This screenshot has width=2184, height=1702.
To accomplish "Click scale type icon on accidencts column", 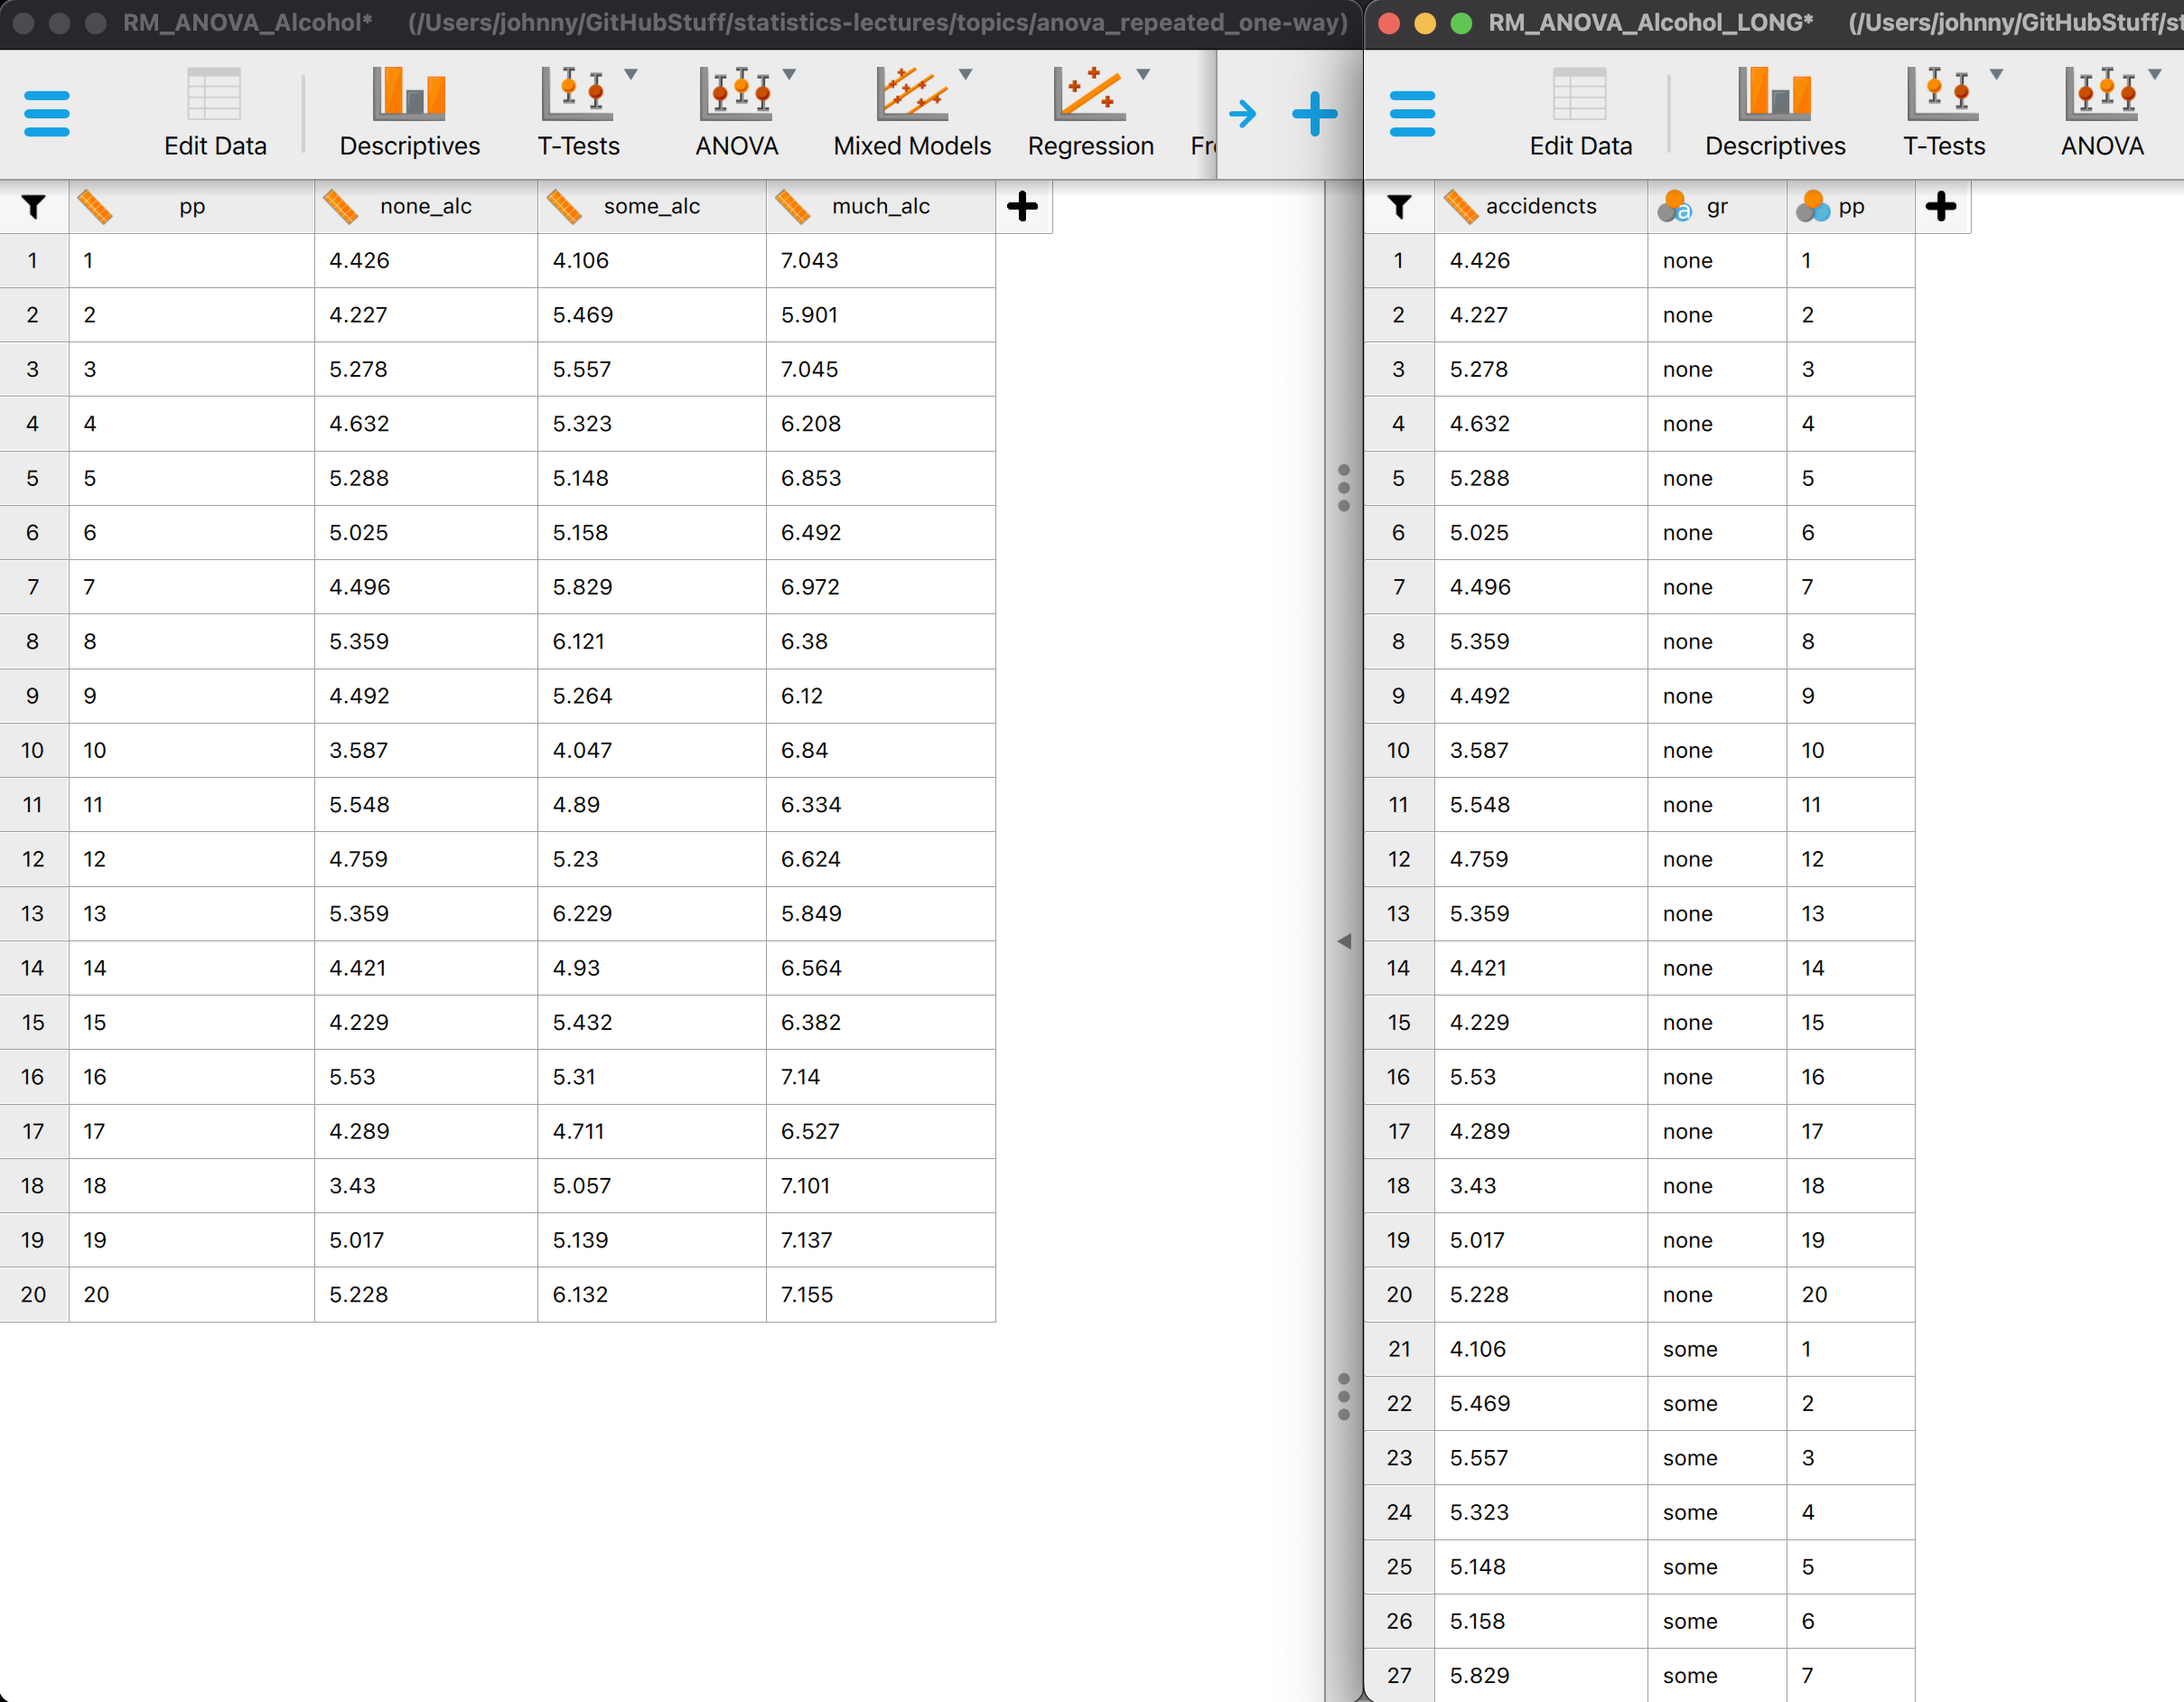I will [1461, 207].
